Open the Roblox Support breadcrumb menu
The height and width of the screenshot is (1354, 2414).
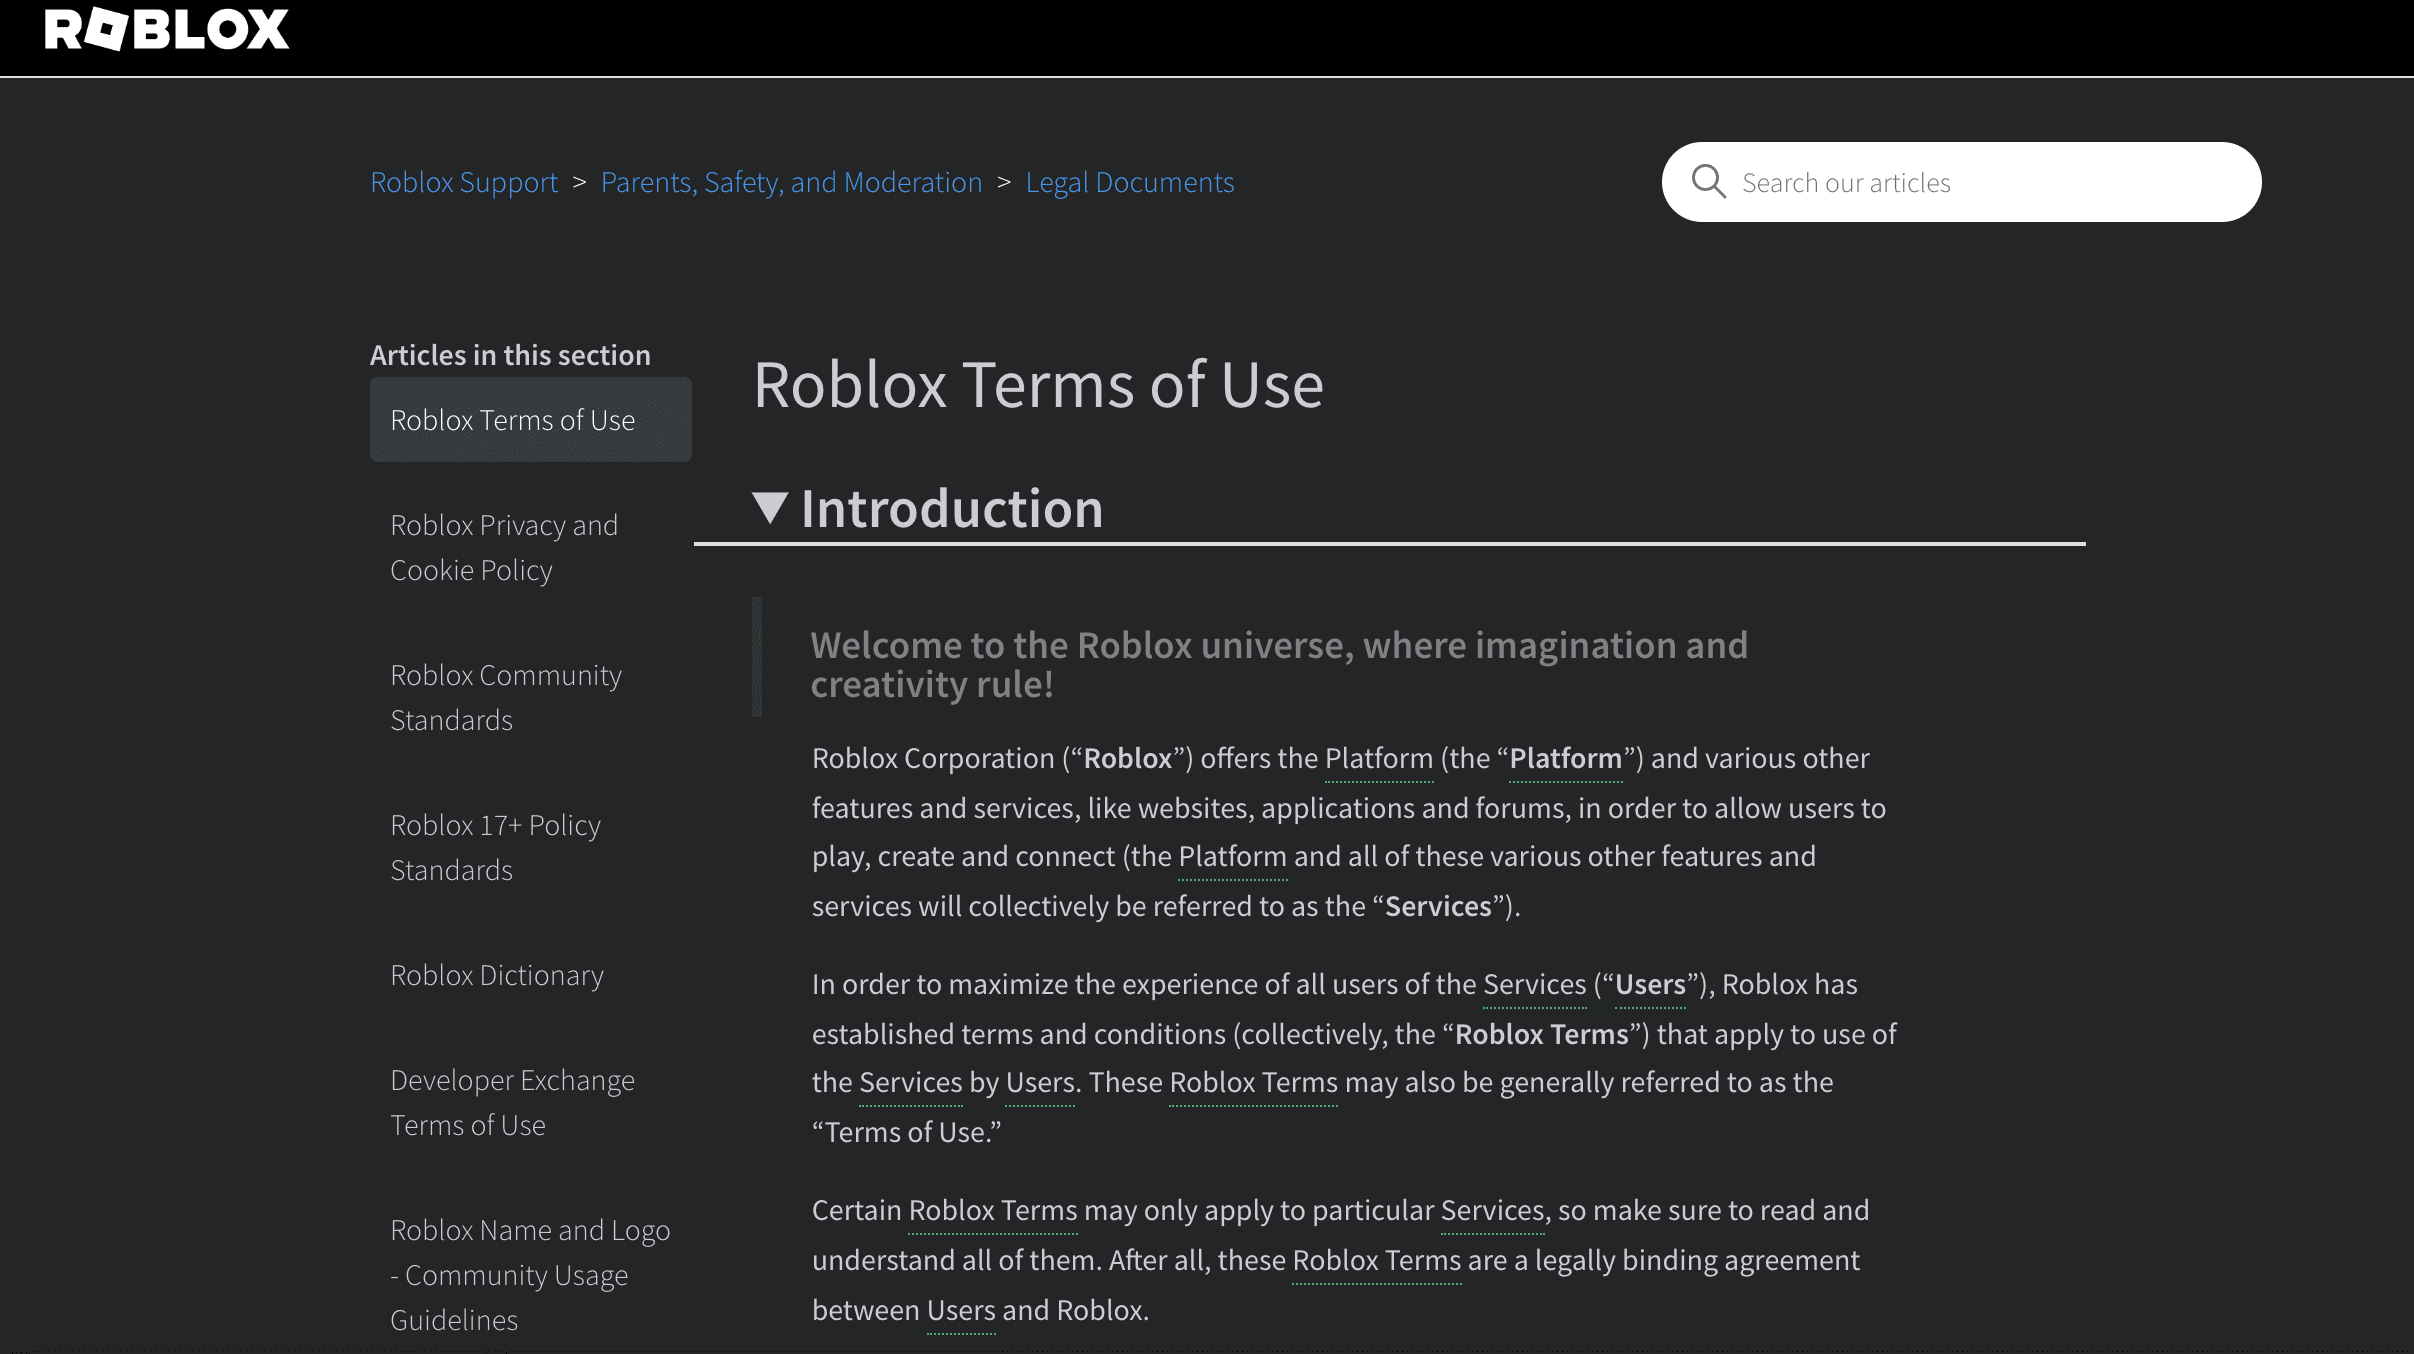(x=463, y=182)
